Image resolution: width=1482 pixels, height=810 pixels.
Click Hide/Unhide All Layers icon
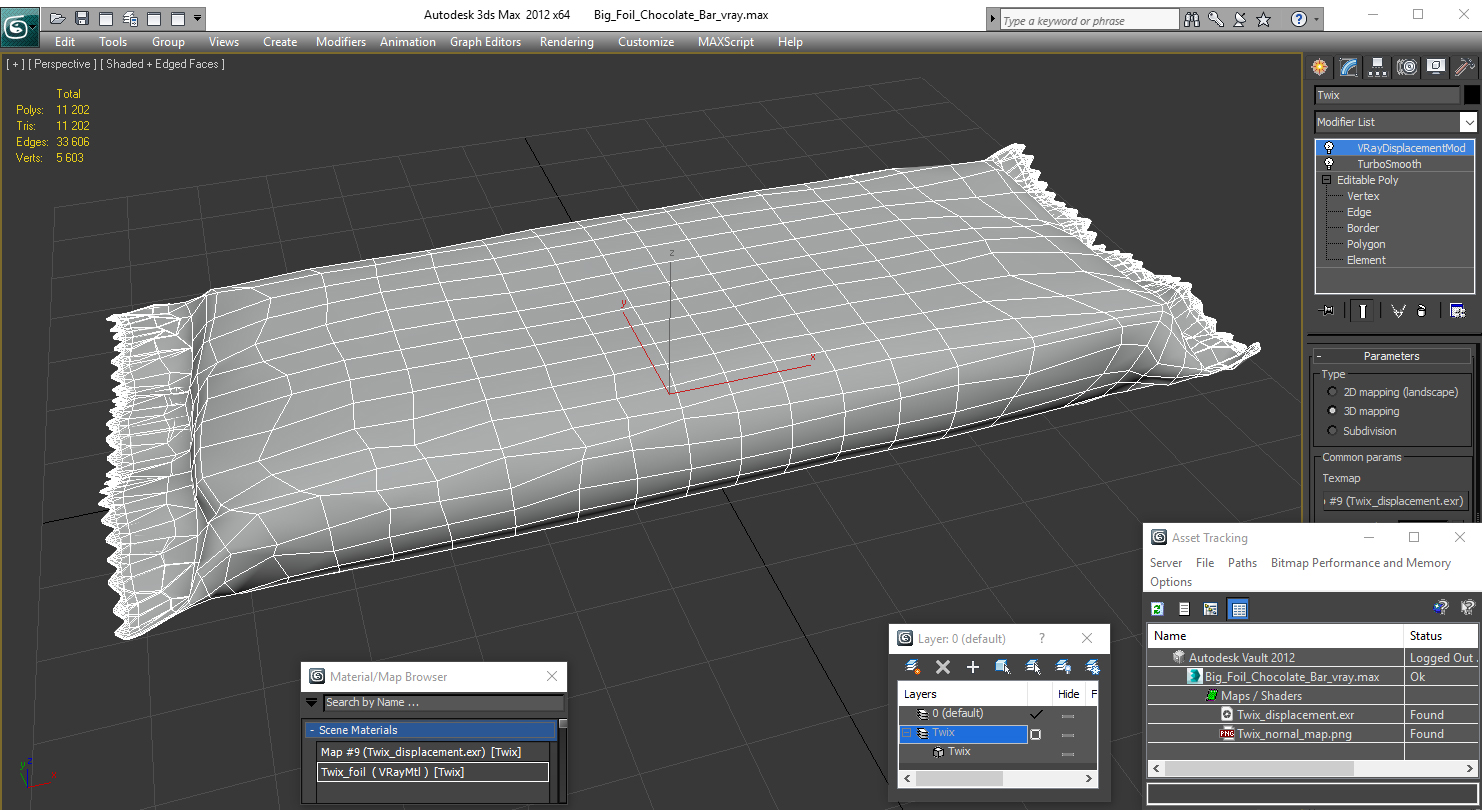tap(1063, 667)
